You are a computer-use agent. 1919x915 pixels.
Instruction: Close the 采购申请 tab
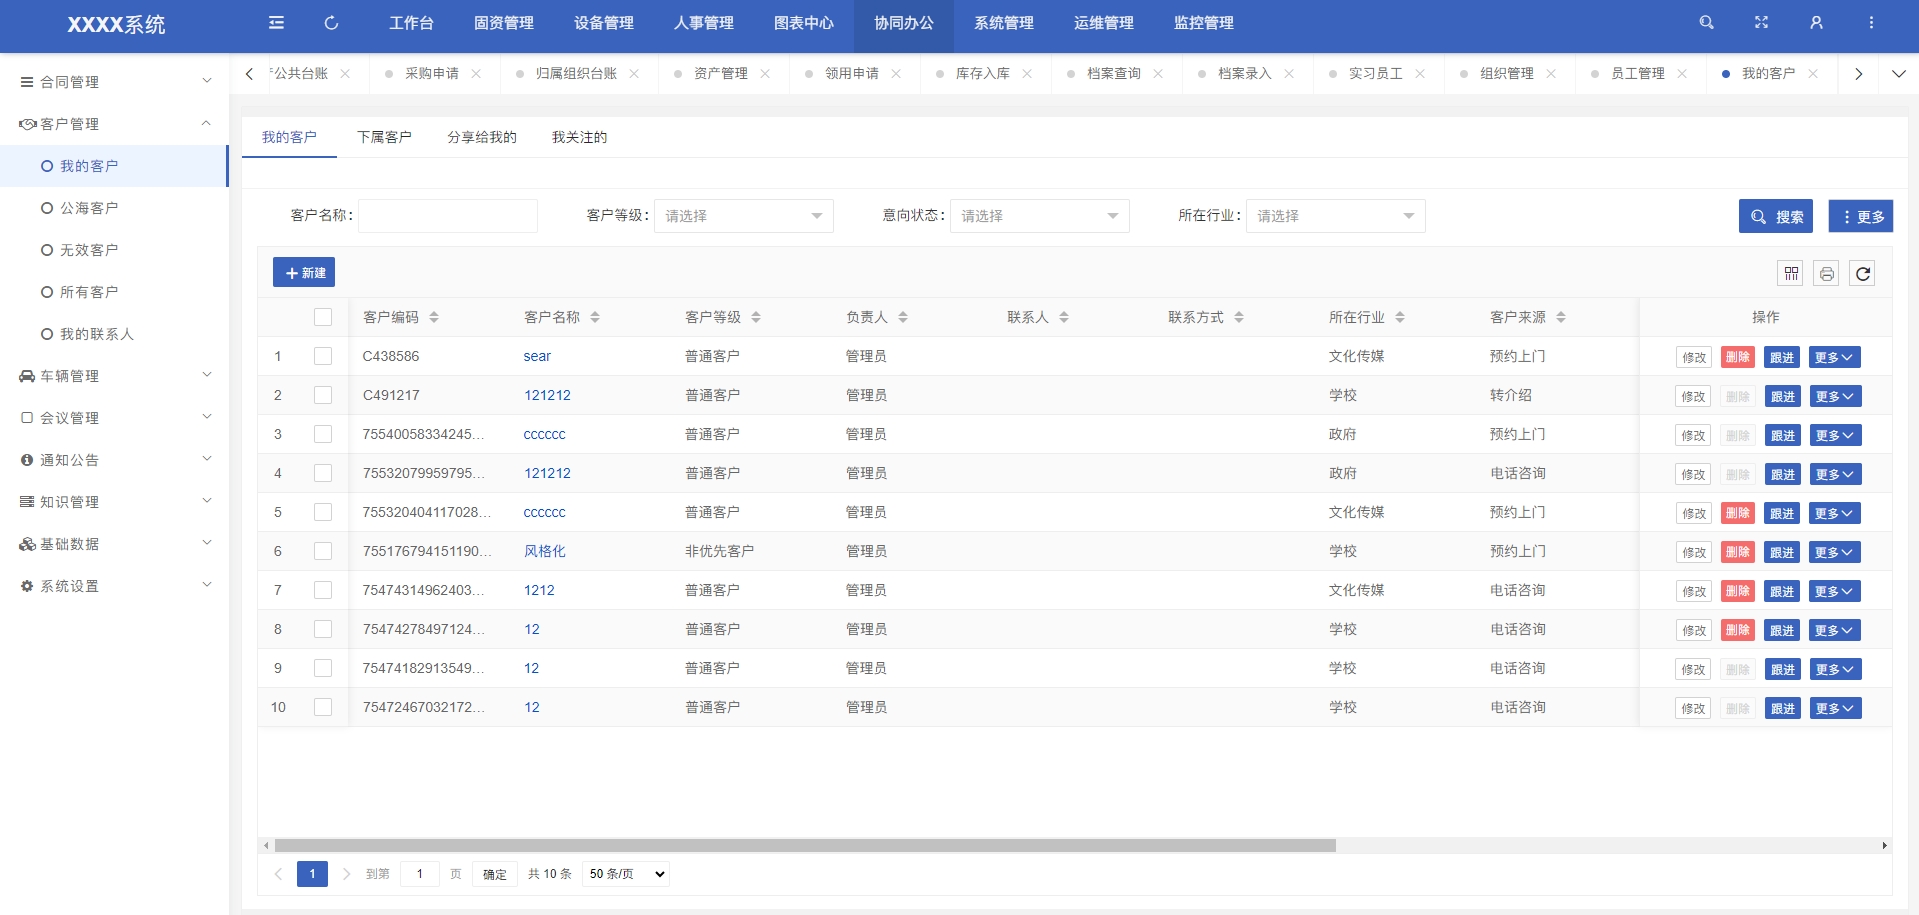click(476, 74)
